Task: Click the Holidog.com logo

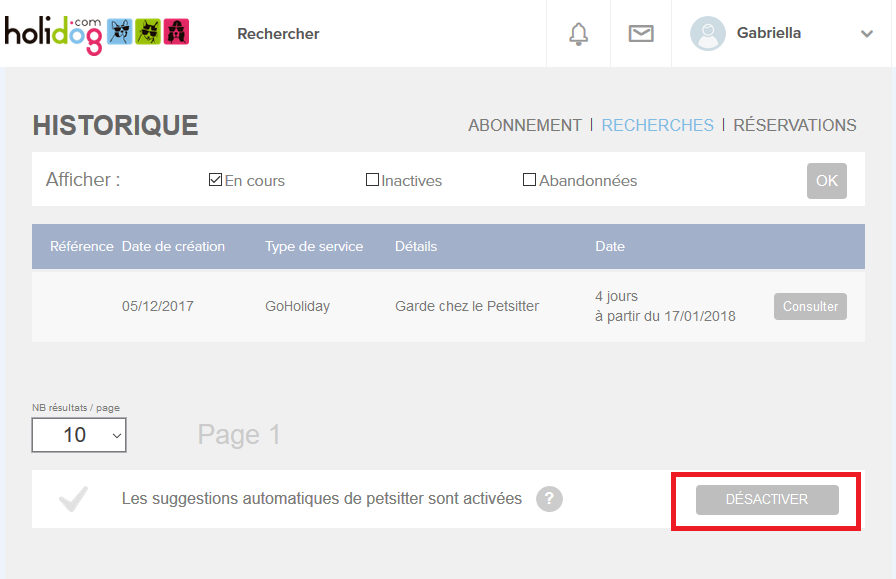Action: (52, 34)
